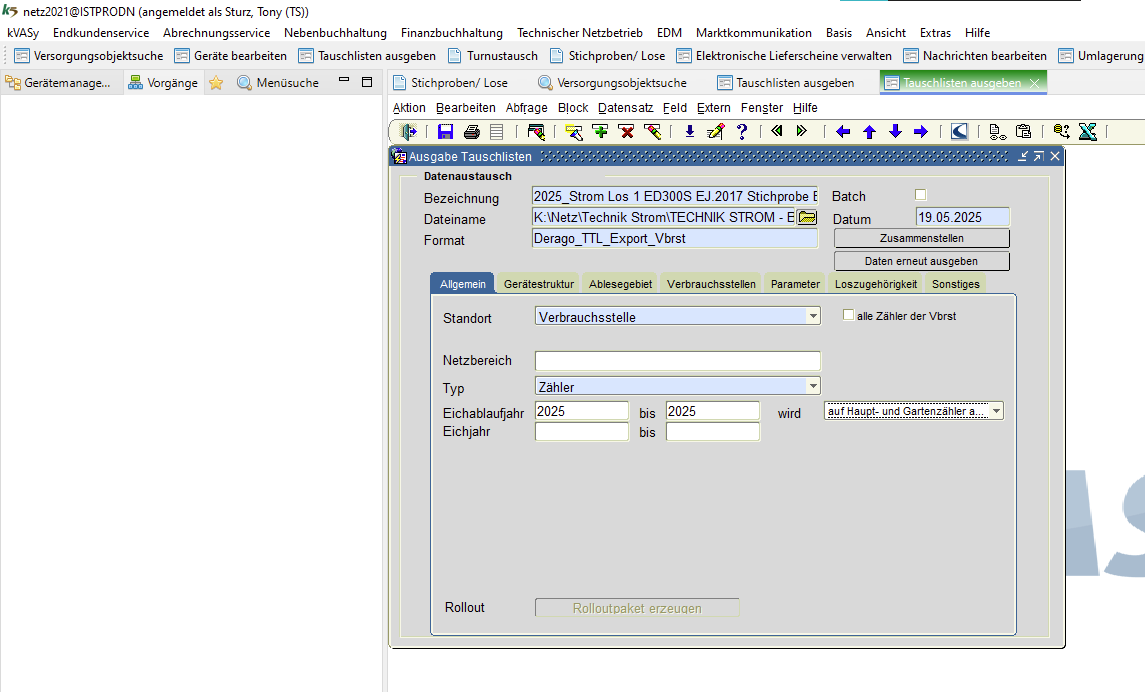Click the red X delete record icon
Screen dimensions: 1145x692
tap(626, 131)
